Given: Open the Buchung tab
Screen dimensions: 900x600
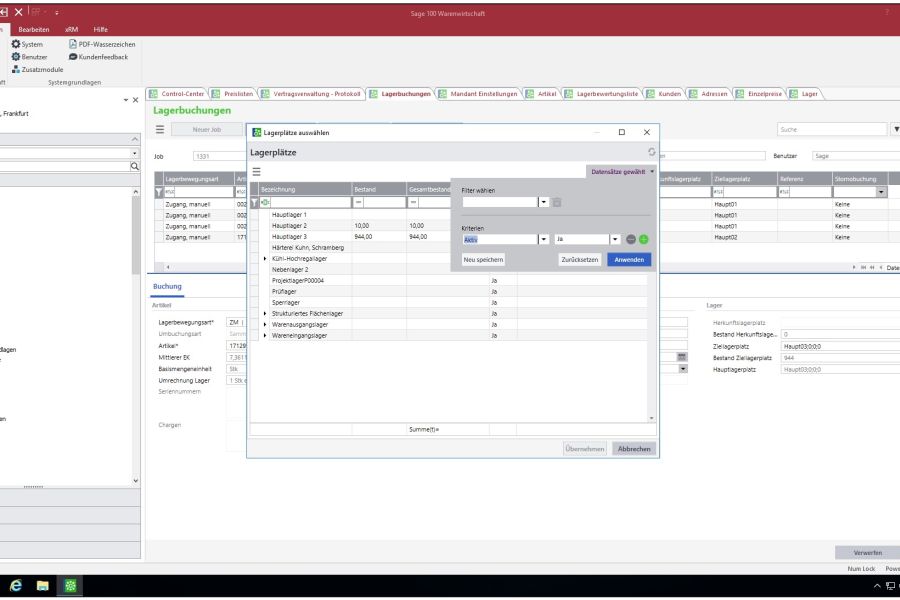Looking at the screenshot, I should (167, 287).
